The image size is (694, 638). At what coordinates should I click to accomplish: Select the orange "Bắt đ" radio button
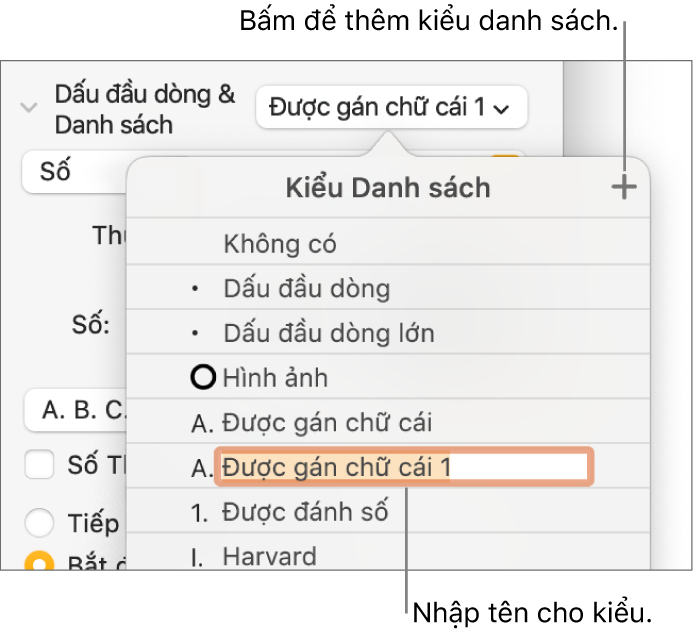40,562
